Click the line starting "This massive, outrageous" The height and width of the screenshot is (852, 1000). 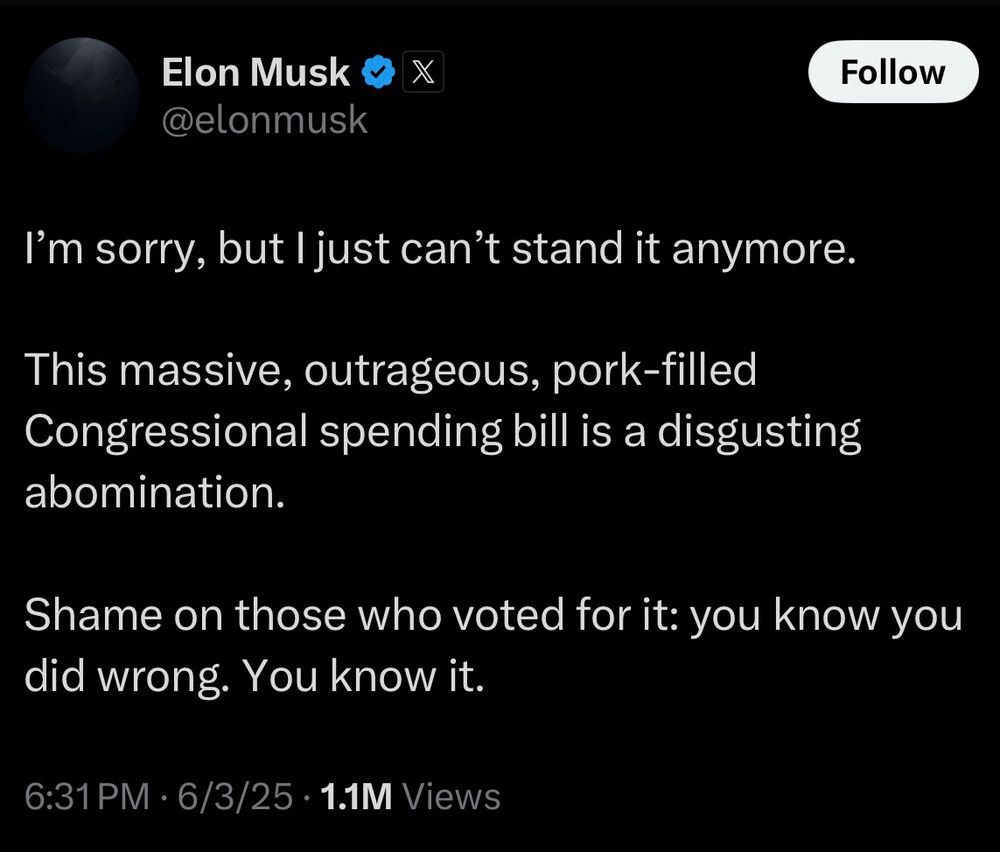click(390, 371)
